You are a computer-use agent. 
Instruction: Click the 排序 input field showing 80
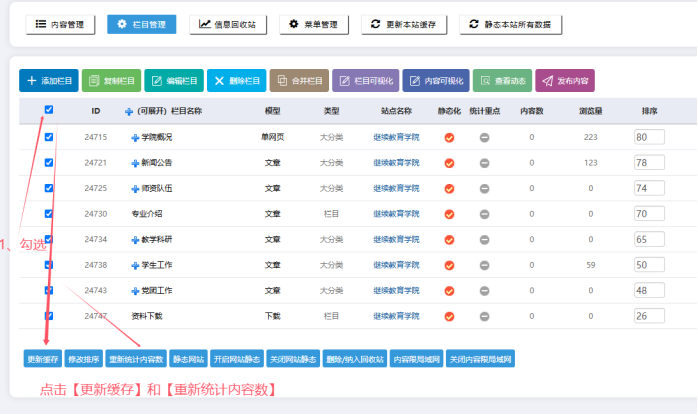[649, 137]
